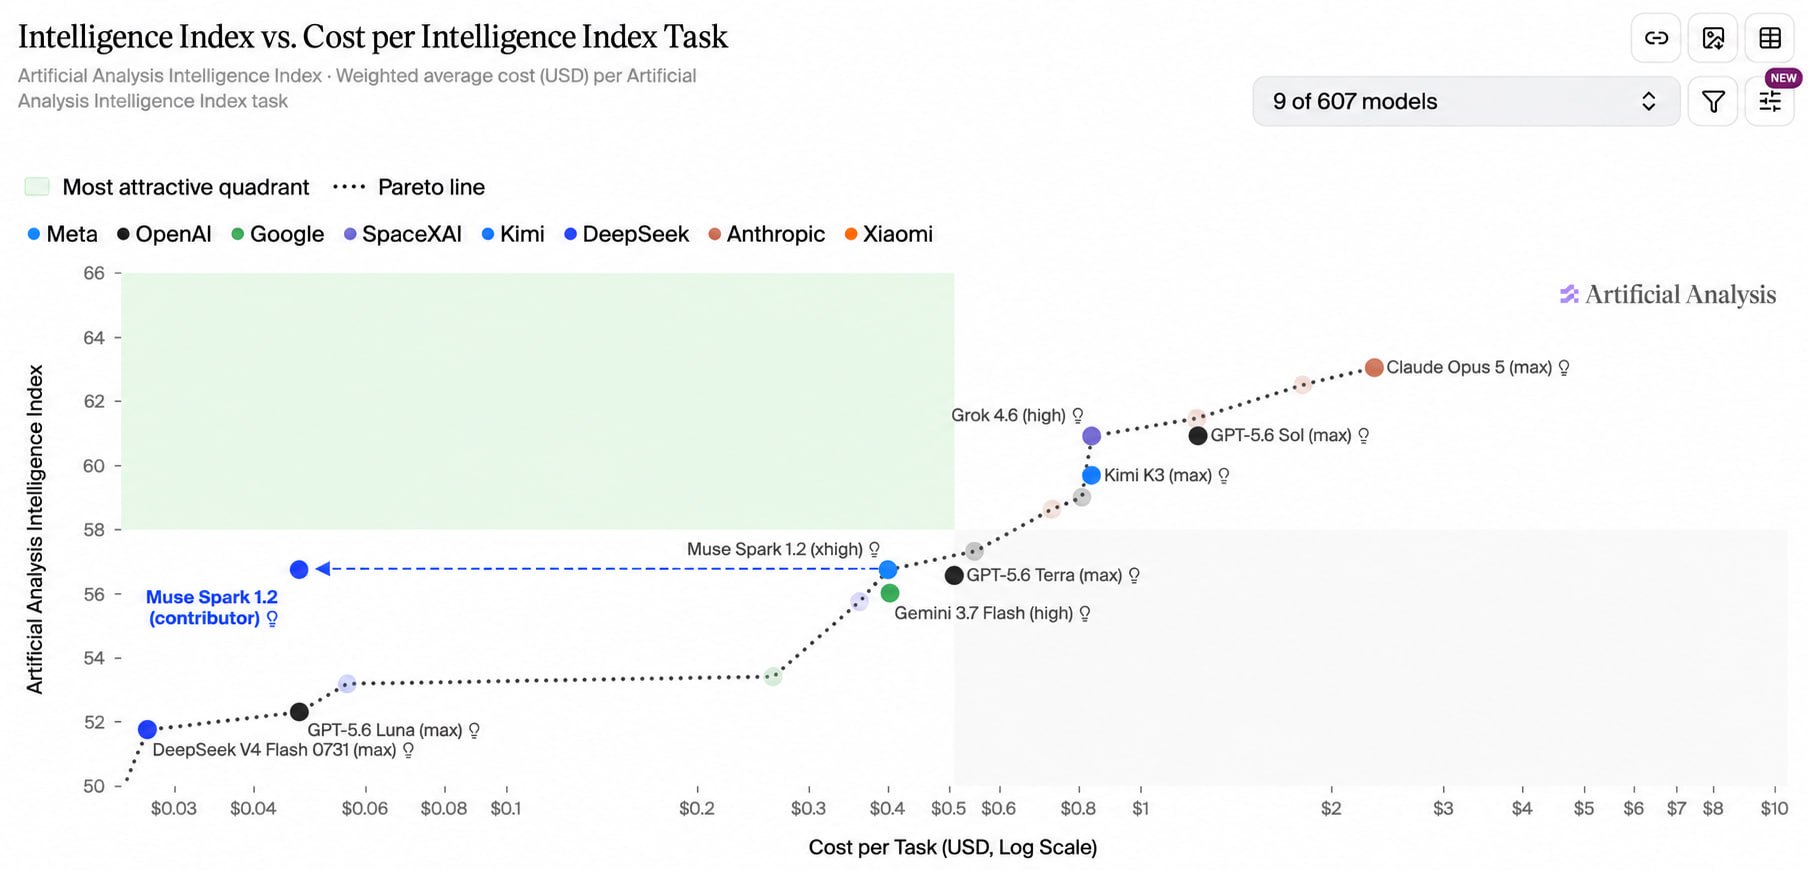1808x870 pixels.
Task: Select the Claude Opus 5 (max) data point
Action: pos(1374,368)
